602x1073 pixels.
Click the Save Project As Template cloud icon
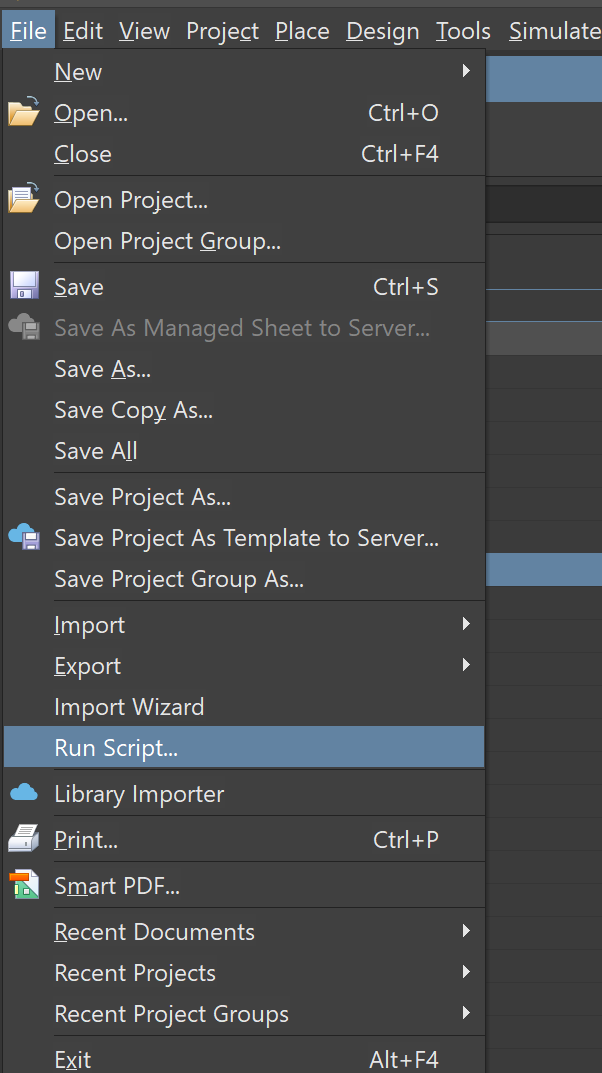(24, 537)
